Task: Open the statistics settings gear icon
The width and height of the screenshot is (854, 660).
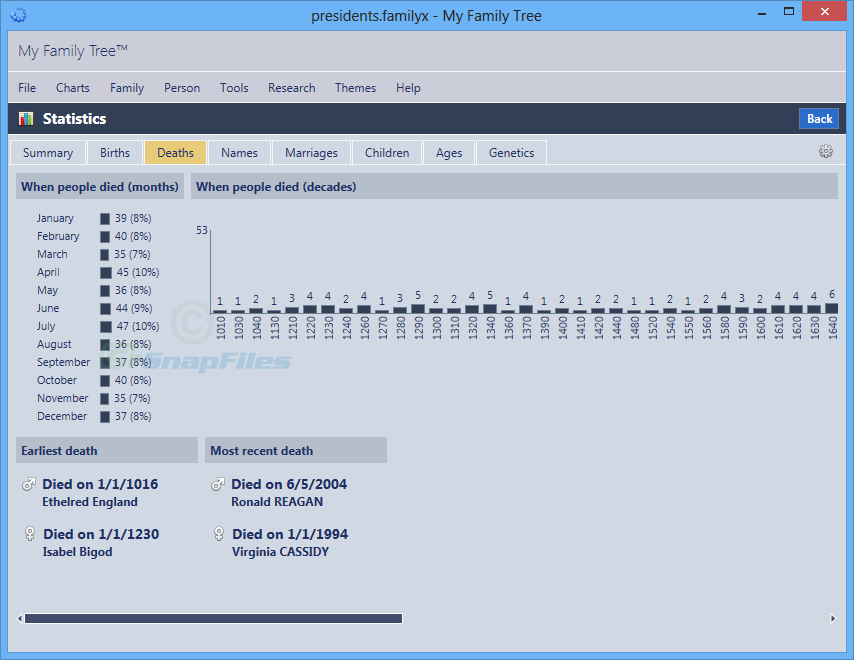Action: pos(826,151)
